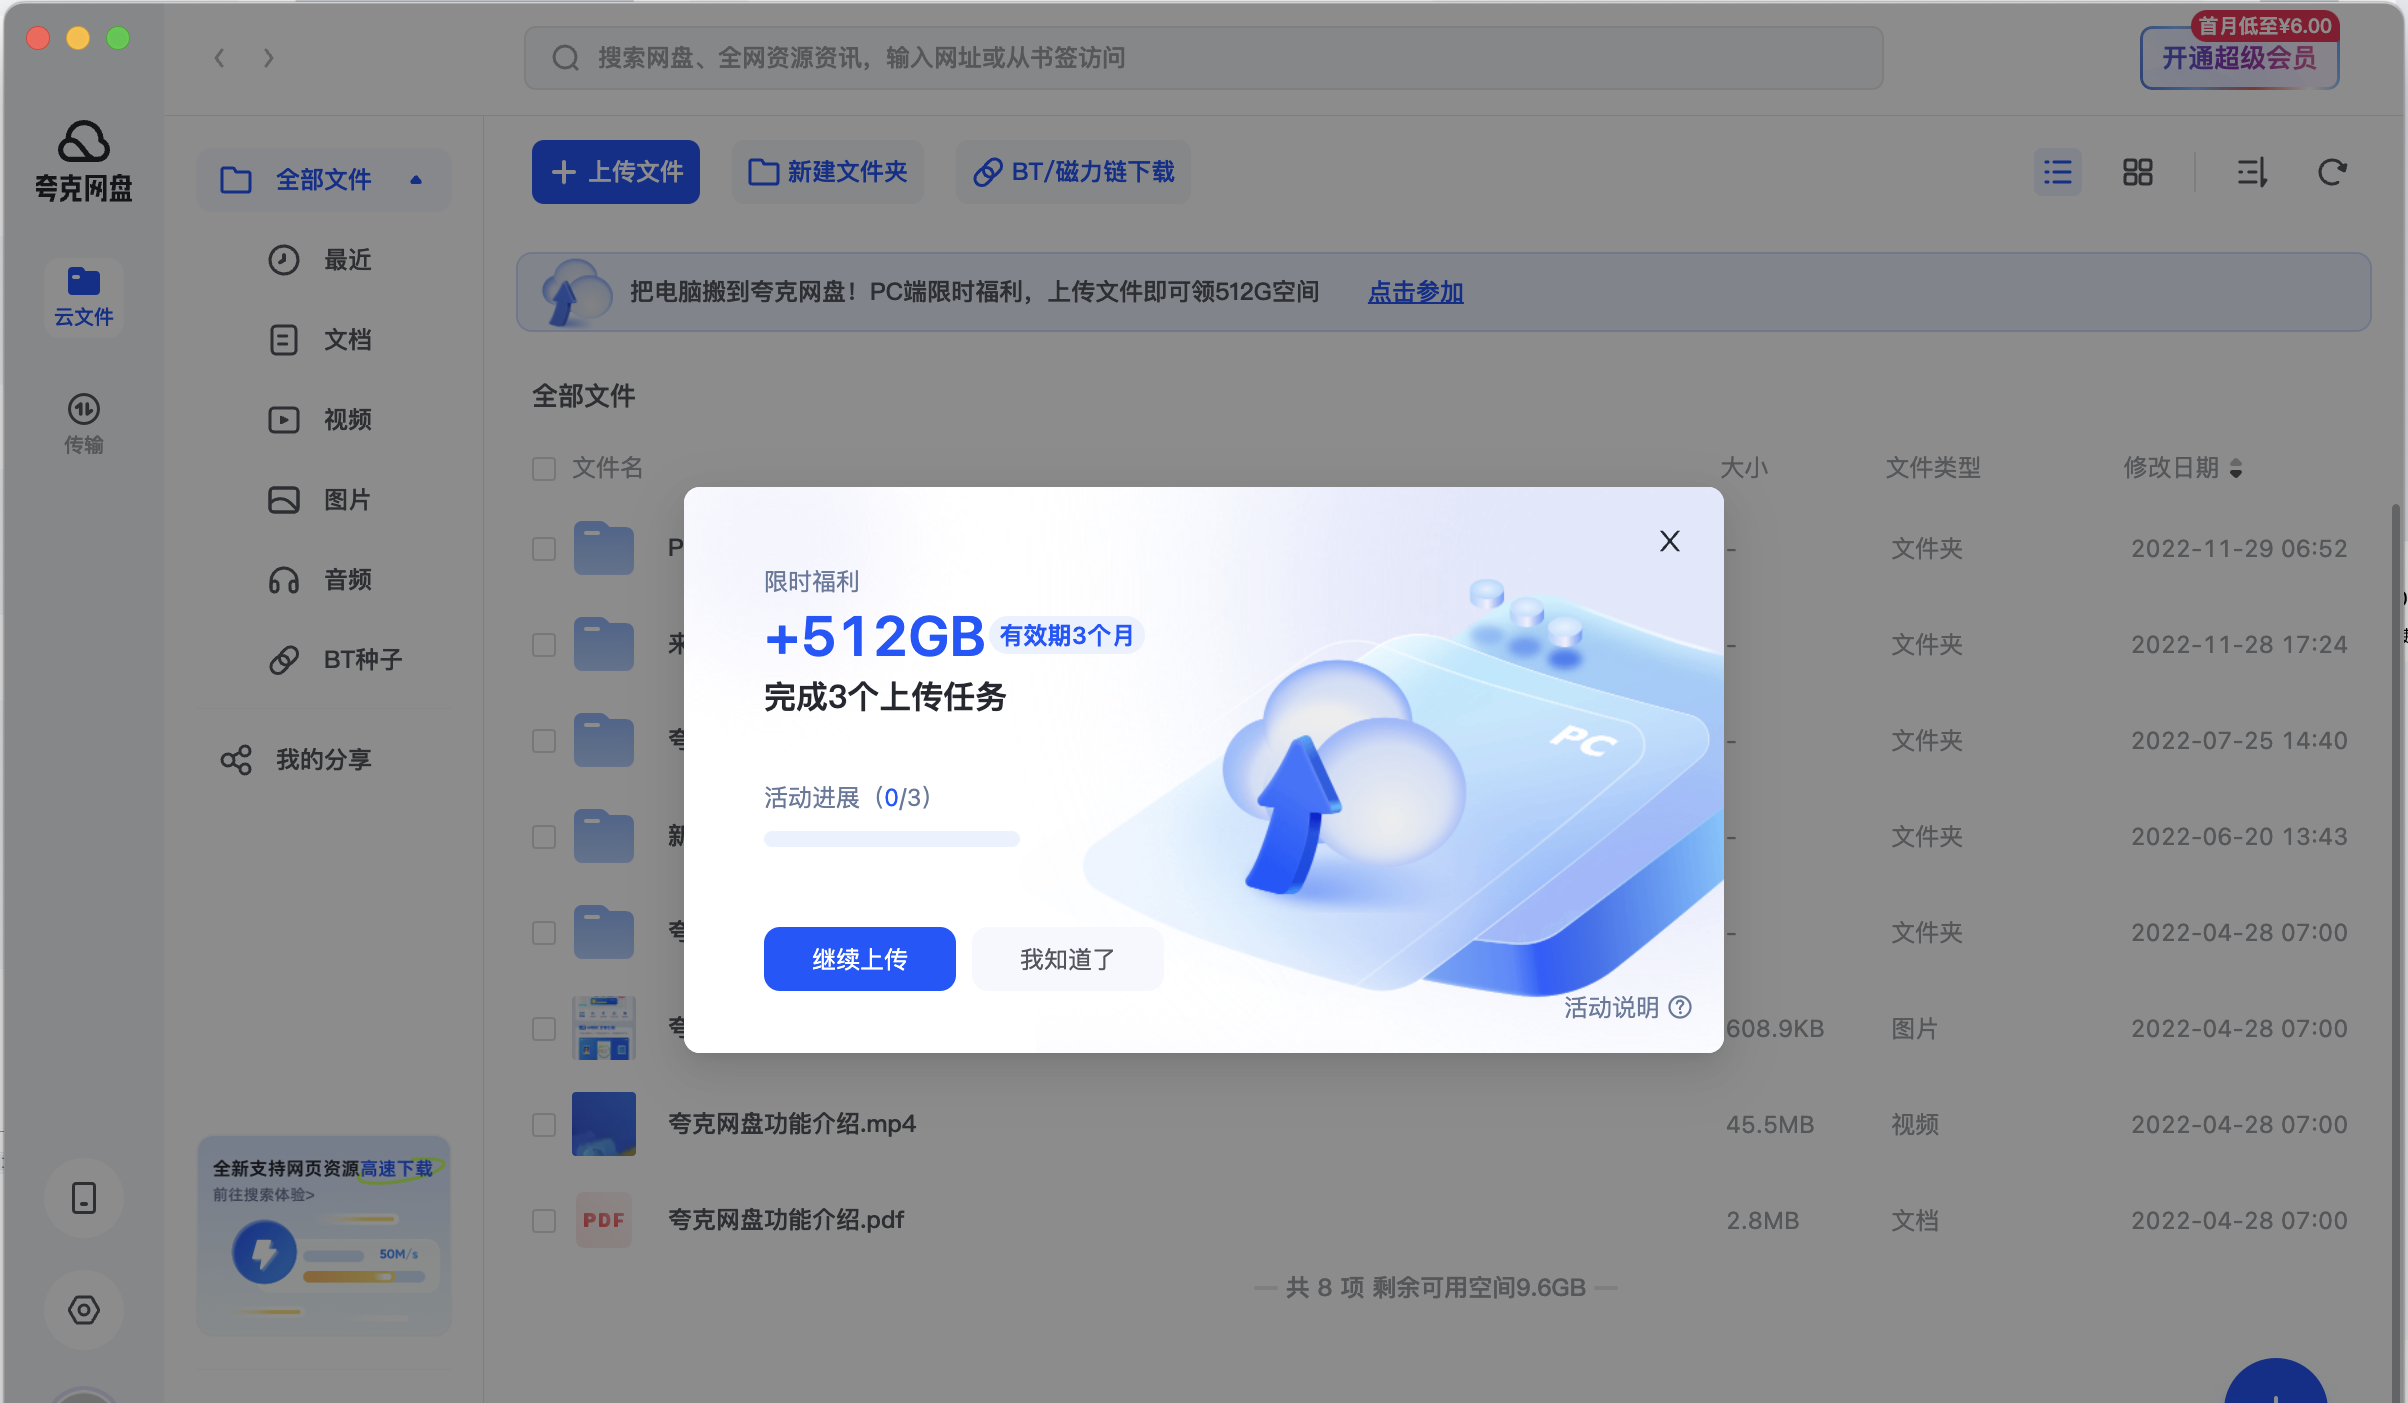Click BT/磁力链下载 button
2408x1403 pixels.
coord(1074,172)
